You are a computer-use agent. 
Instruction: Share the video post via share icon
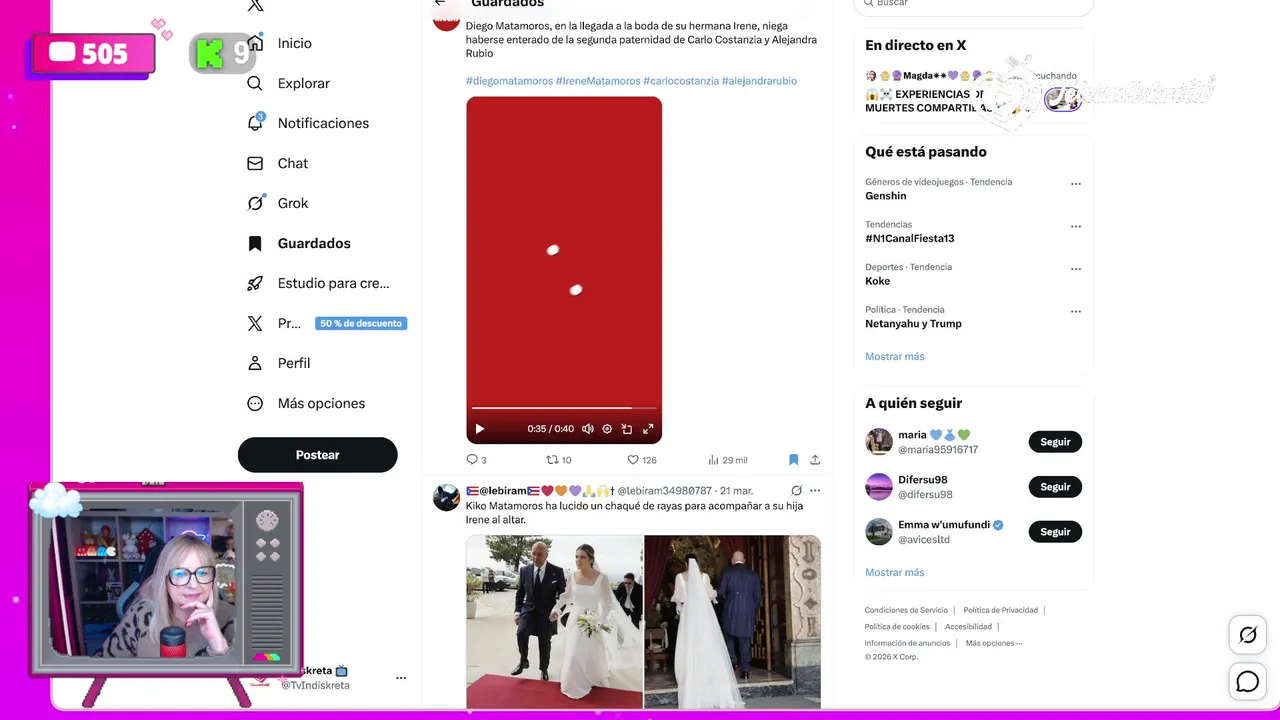[x=815, y=460]
